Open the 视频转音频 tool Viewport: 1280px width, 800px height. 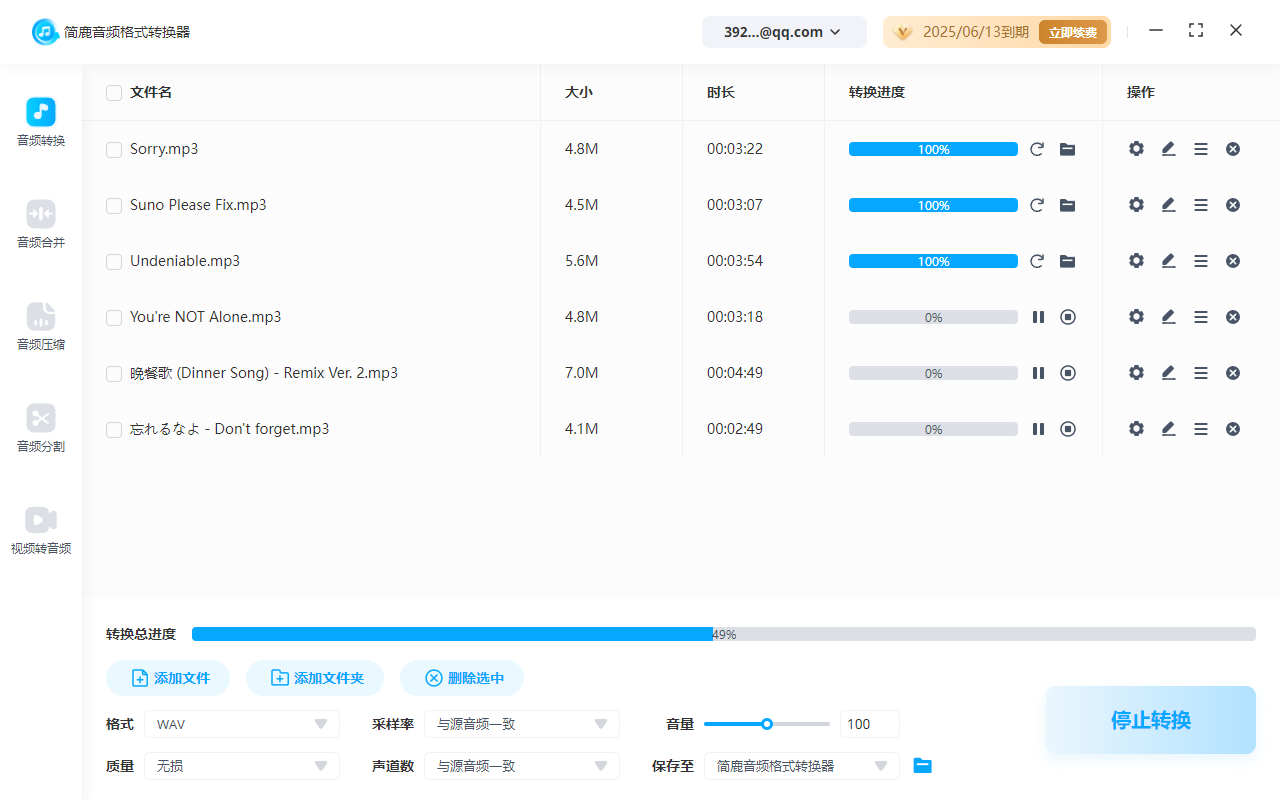40,528
